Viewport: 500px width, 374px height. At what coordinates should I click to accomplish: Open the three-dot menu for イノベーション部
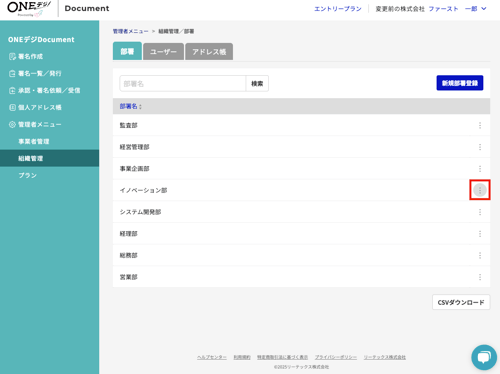[x=480, y=190]
